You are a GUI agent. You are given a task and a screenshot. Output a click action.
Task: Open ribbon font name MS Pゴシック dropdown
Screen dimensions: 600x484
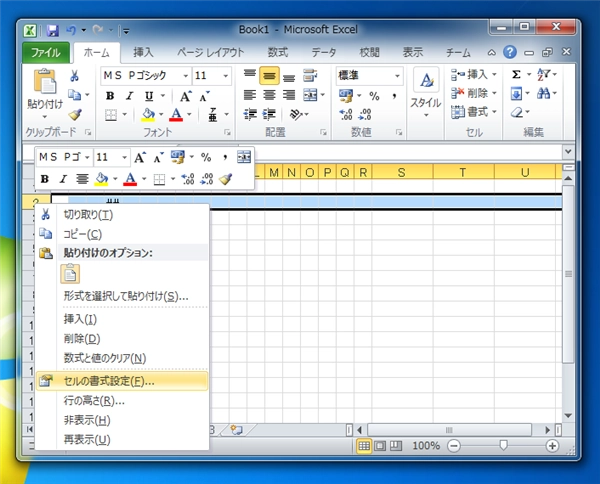click(x=185, y=76)
